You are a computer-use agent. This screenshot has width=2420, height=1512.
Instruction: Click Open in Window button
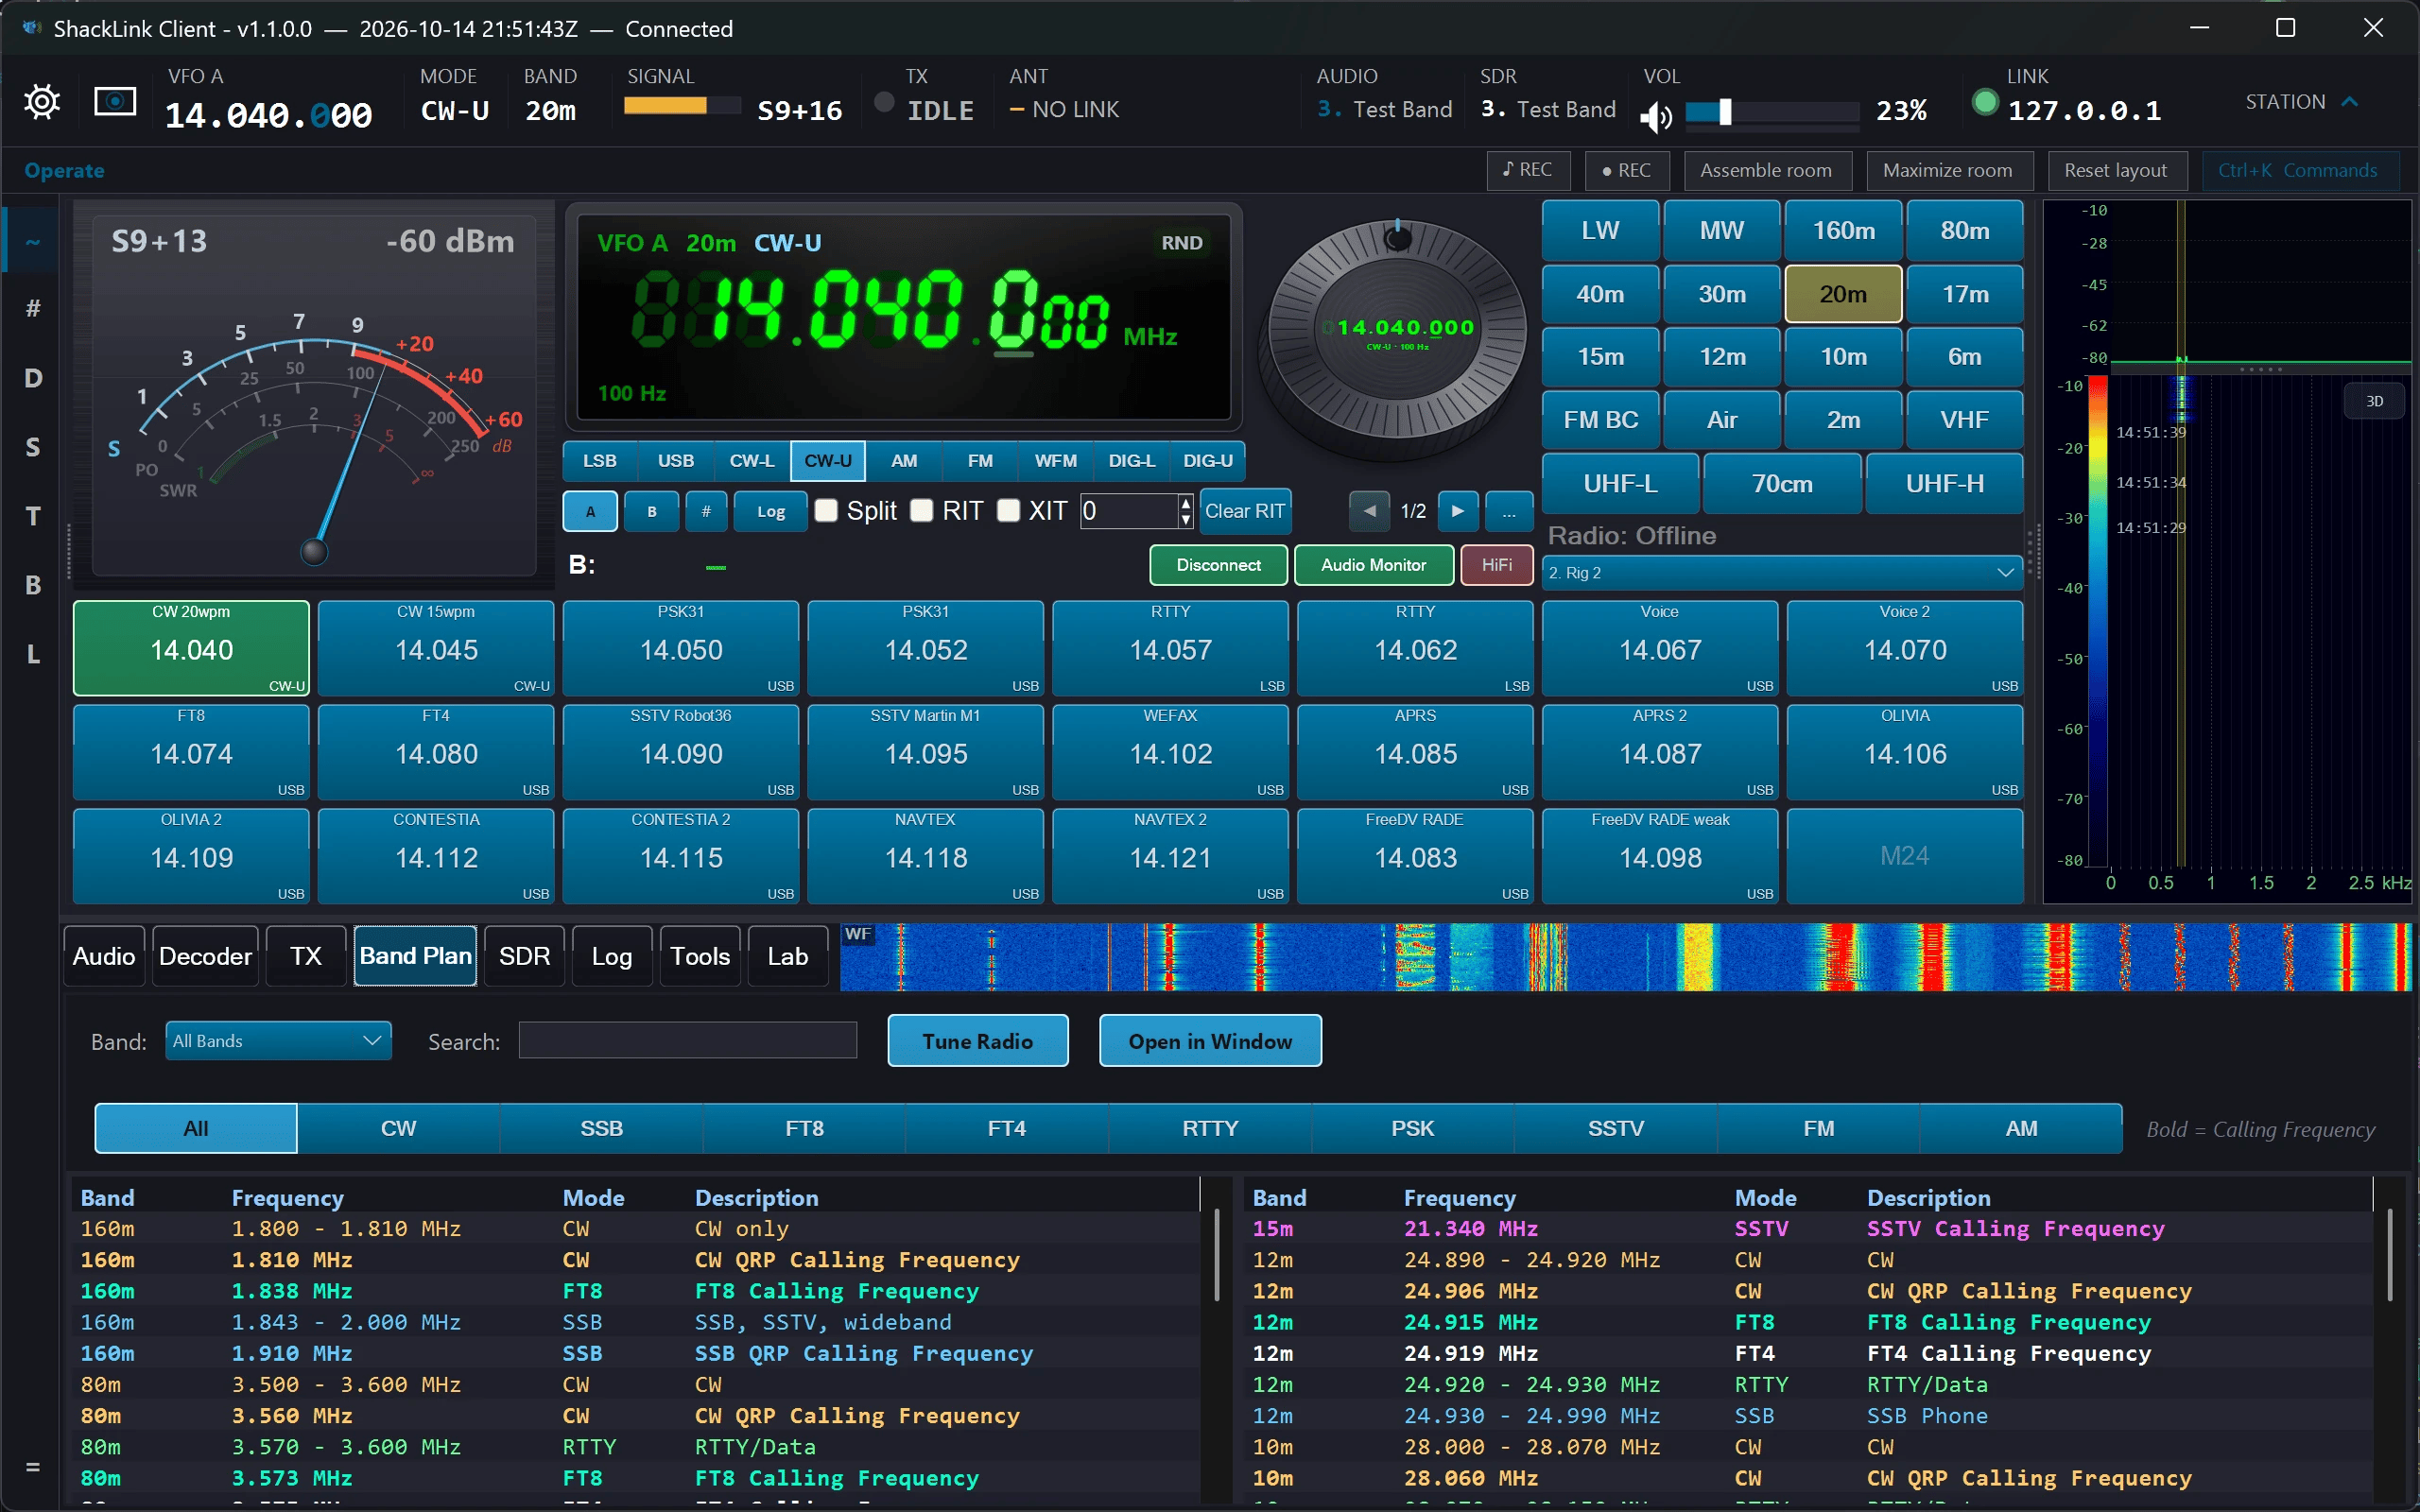coord(1210,1041)
